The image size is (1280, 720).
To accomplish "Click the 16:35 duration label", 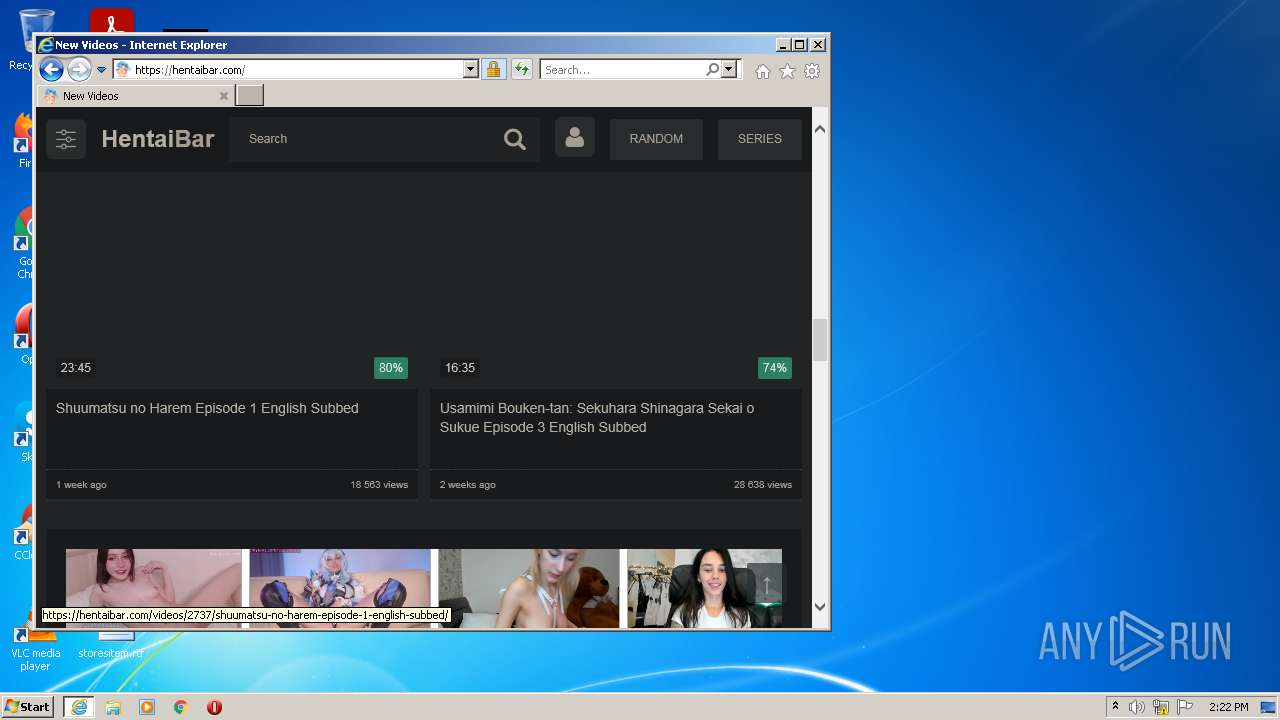I will pyautogui.click(x=460, y=368).
